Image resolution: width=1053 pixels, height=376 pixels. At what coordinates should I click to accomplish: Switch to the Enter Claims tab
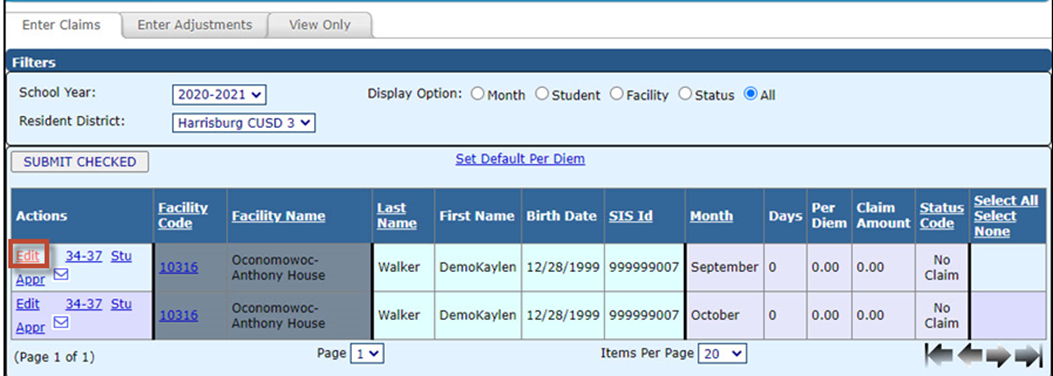(x=61, y=25)
